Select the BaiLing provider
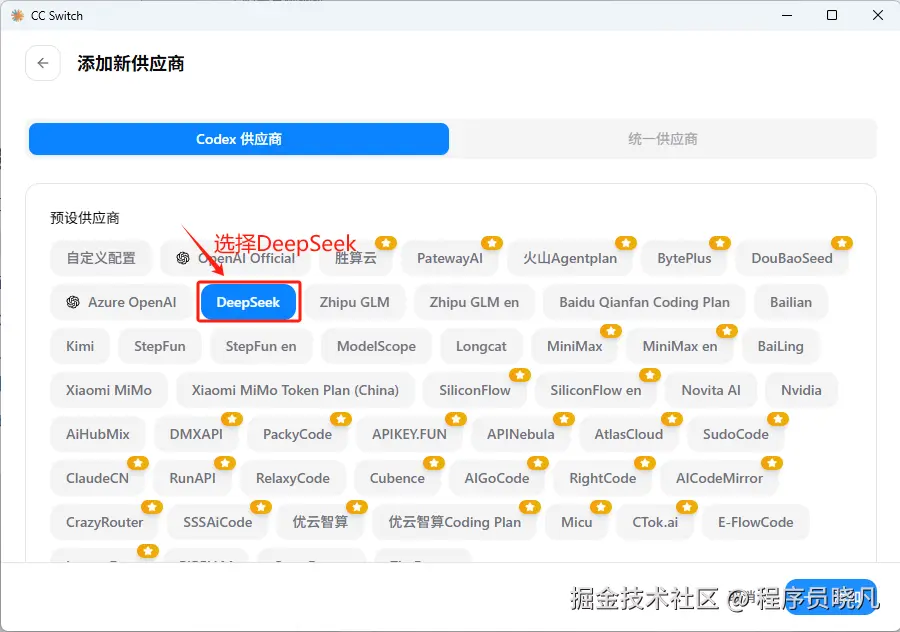This screenshot has width=900, height=632. coord(781,346)
